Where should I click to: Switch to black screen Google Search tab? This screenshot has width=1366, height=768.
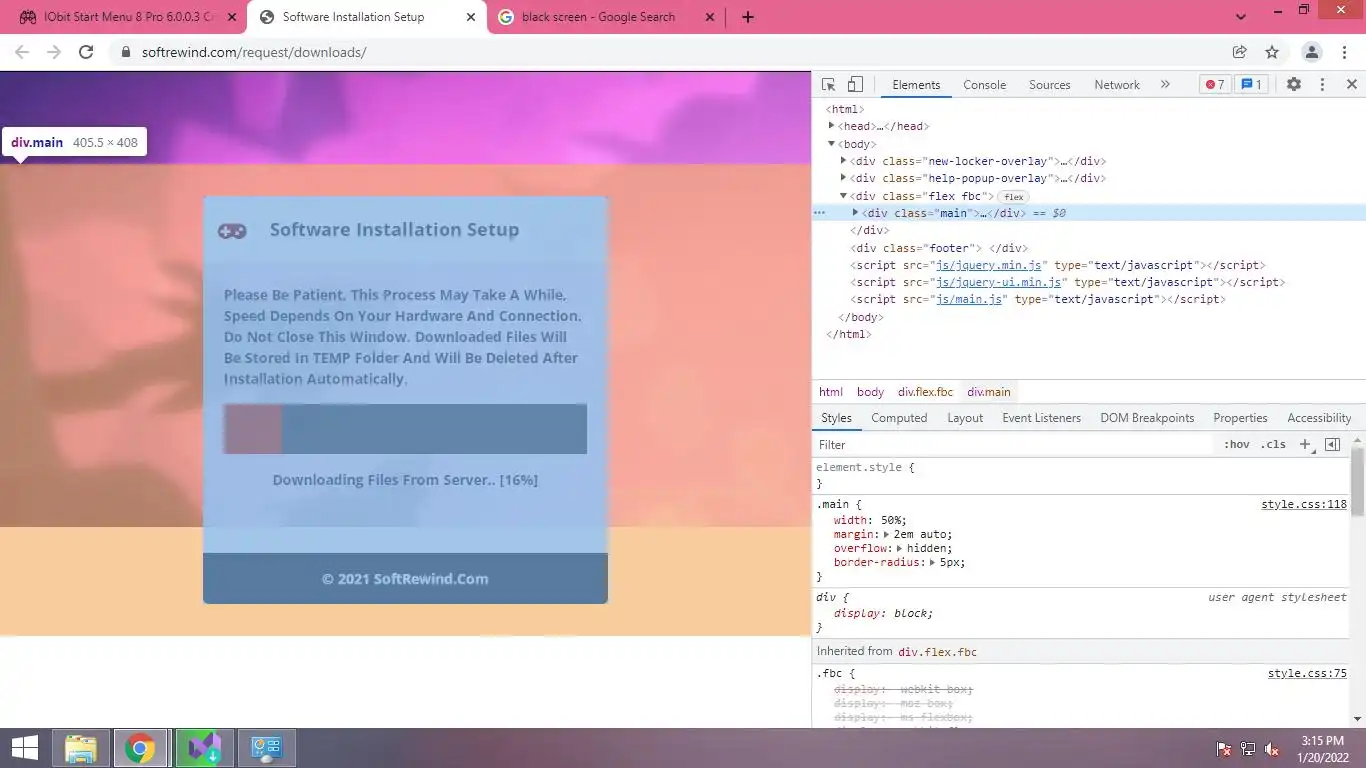pyautogui.click(x=607, y=17)
